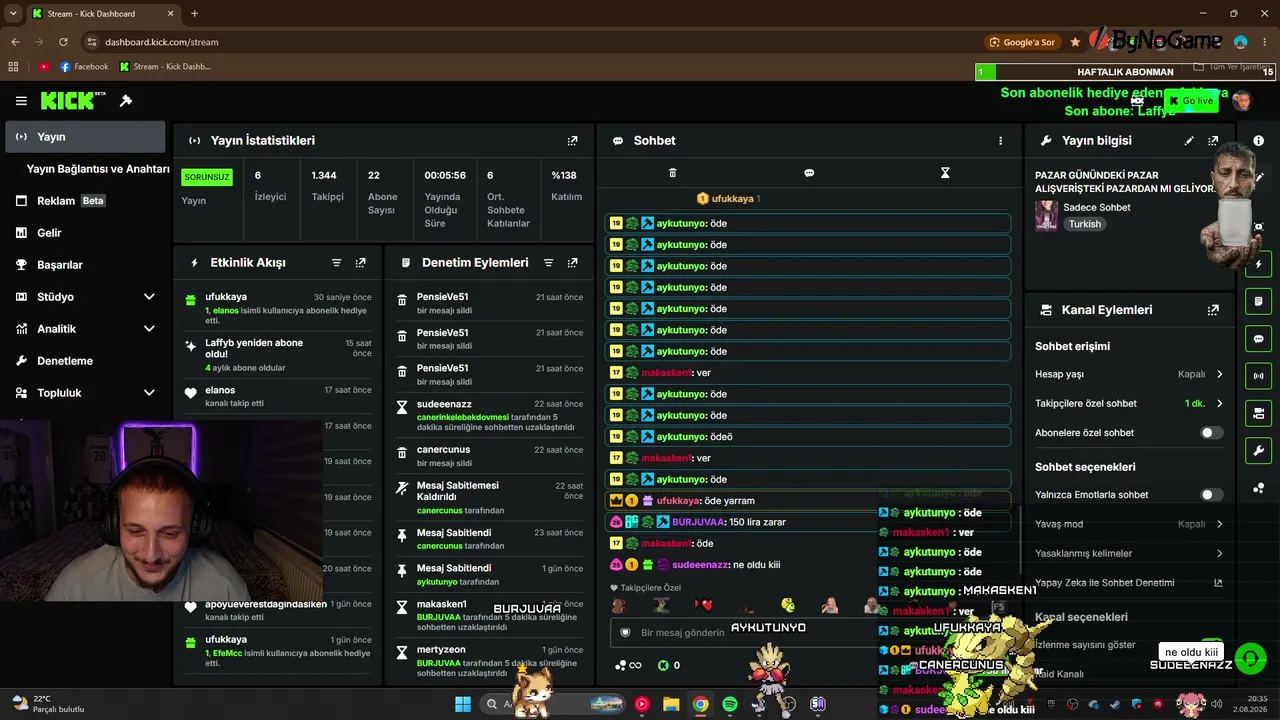This screenshot has width=1280, height=720.
Task: Pop out the Yayın İstatistikleri panel
Action: (x=572, y=141)
